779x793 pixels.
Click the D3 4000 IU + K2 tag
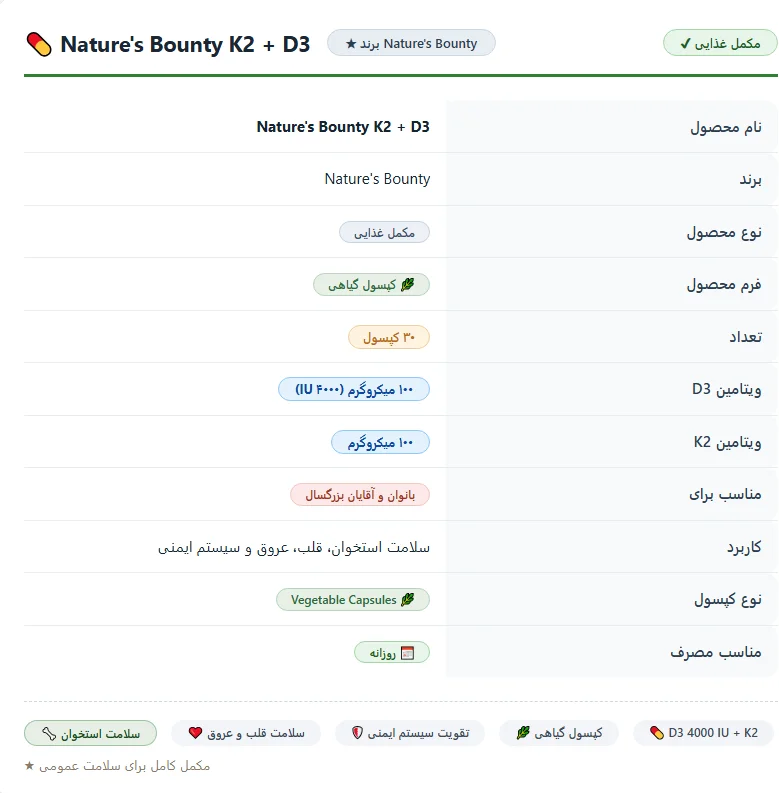[x=706, y=733]
